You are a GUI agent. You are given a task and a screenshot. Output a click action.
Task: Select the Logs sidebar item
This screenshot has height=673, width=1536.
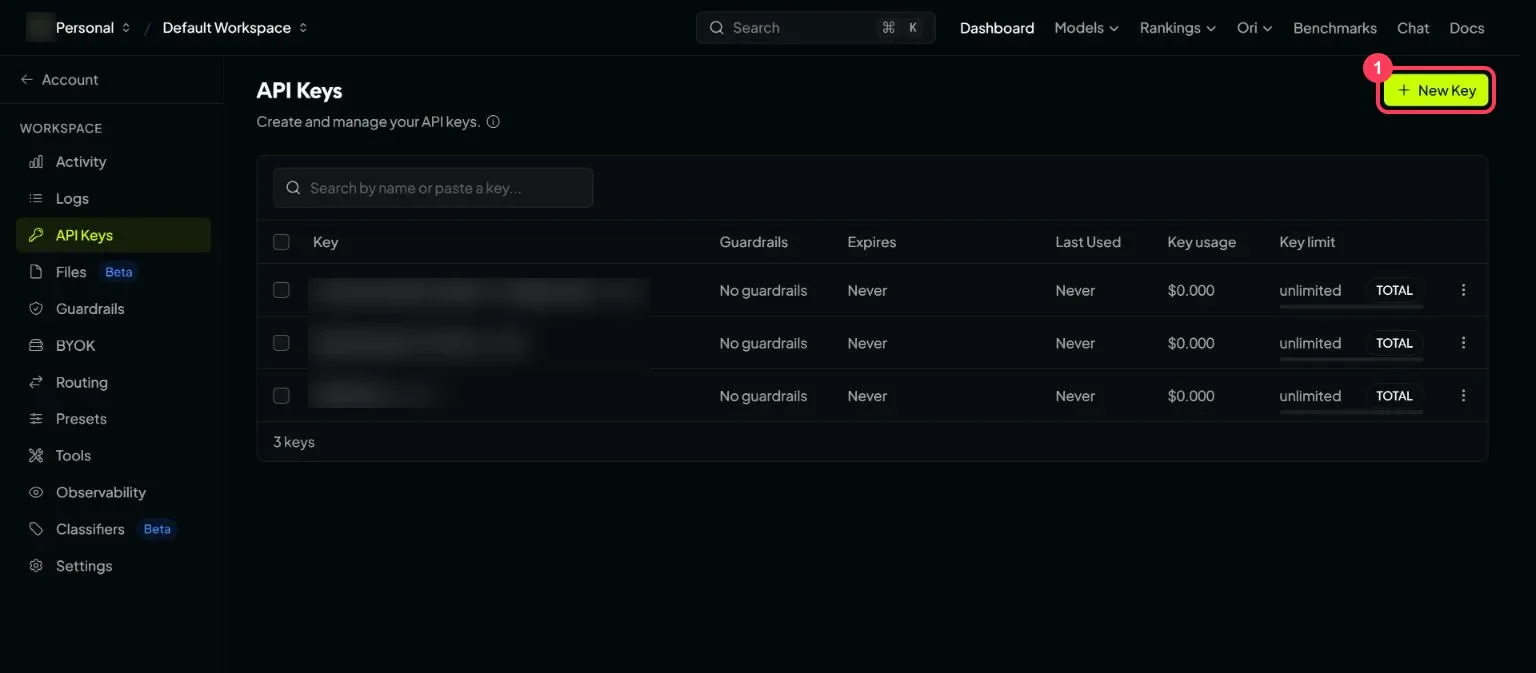[113, 199]
